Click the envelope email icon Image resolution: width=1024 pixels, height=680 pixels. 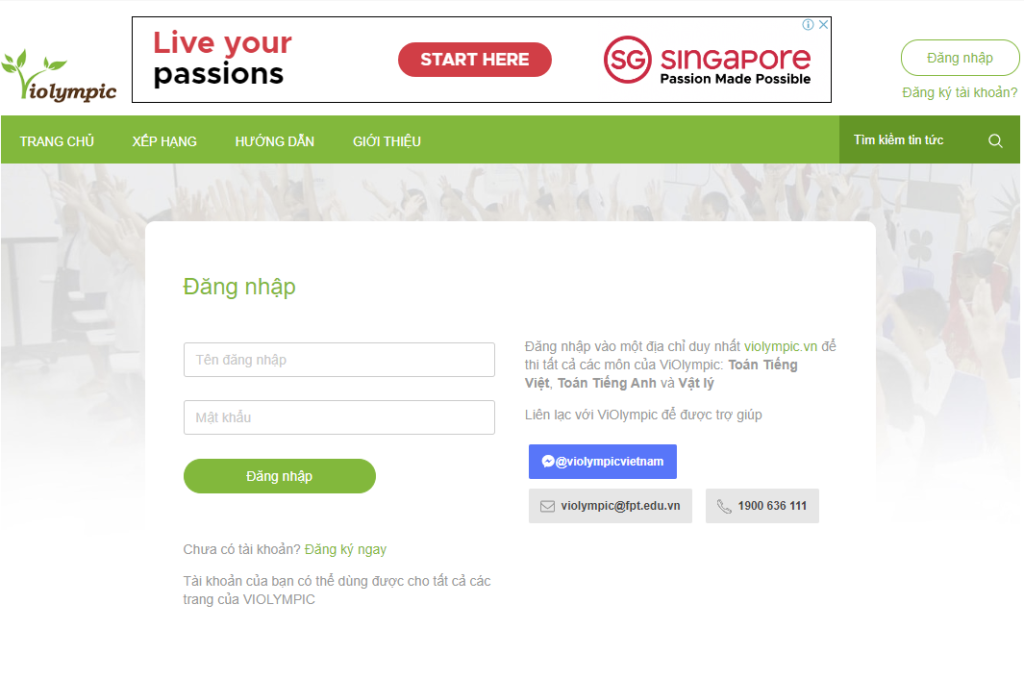click(547, 506)
